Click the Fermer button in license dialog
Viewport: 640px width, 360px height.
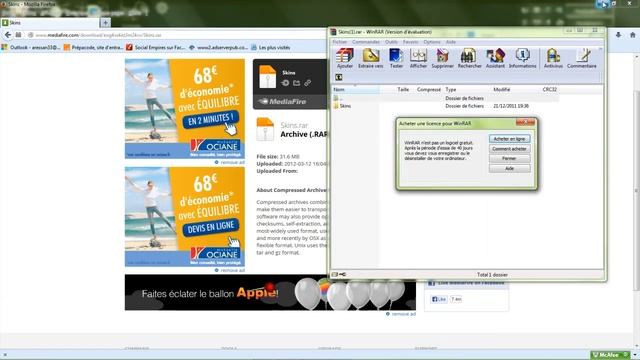point(509,158)
